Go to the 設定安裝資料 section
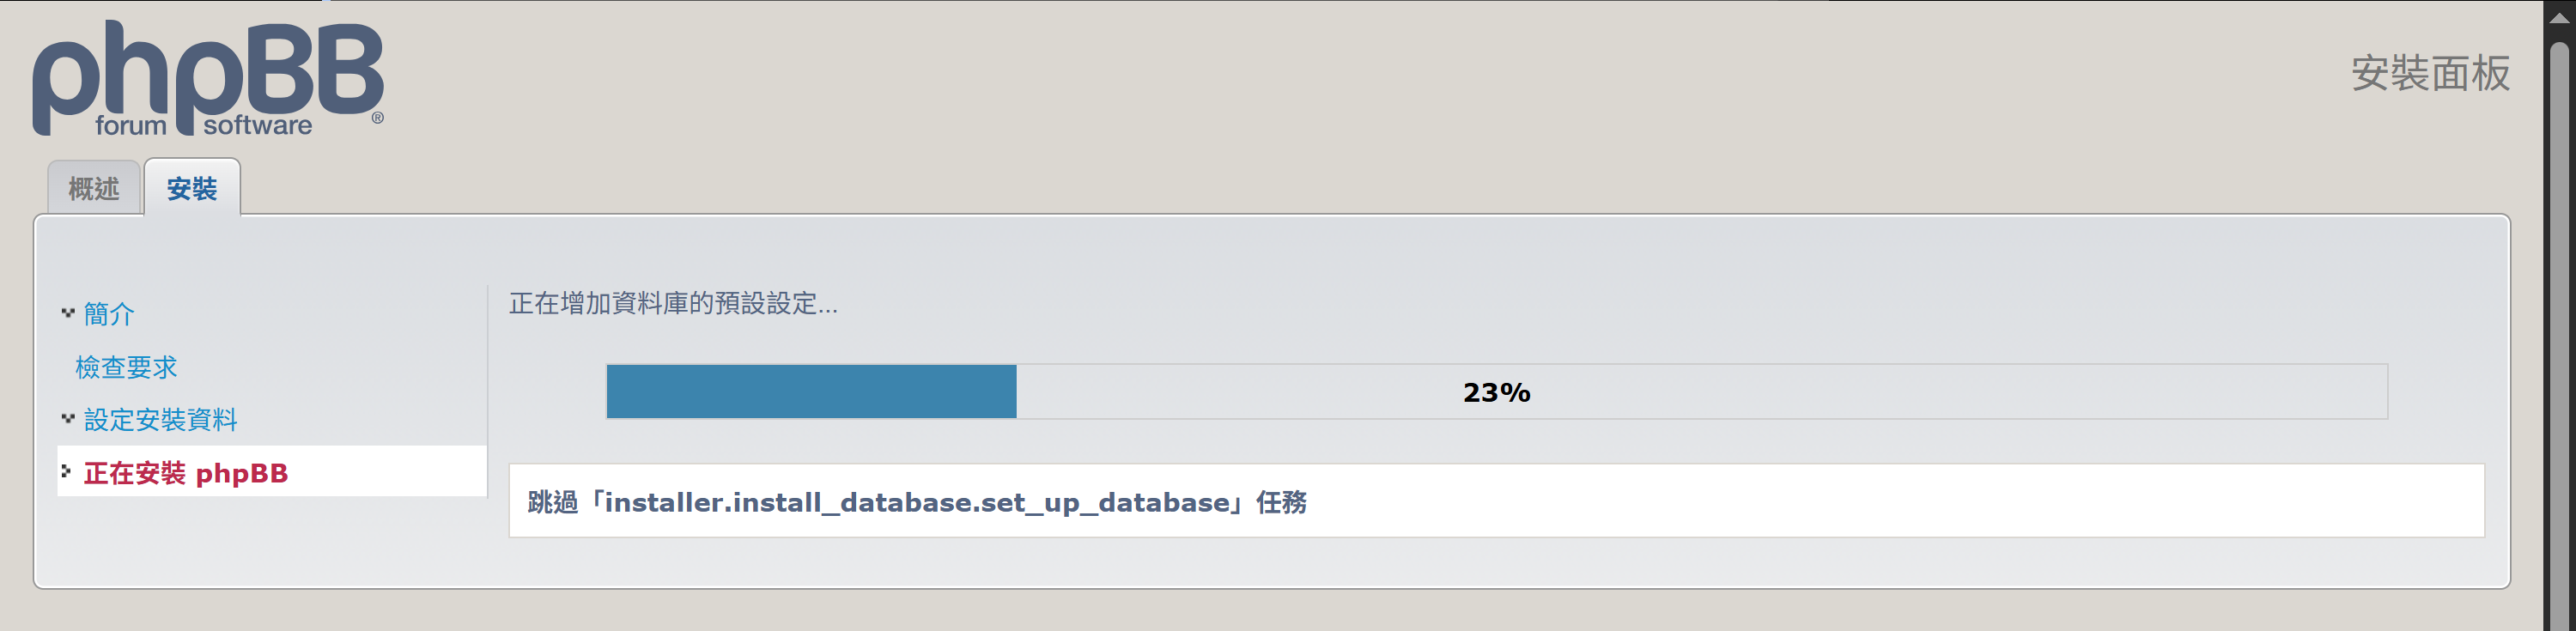2576x631 pixels. coord(160,420)
